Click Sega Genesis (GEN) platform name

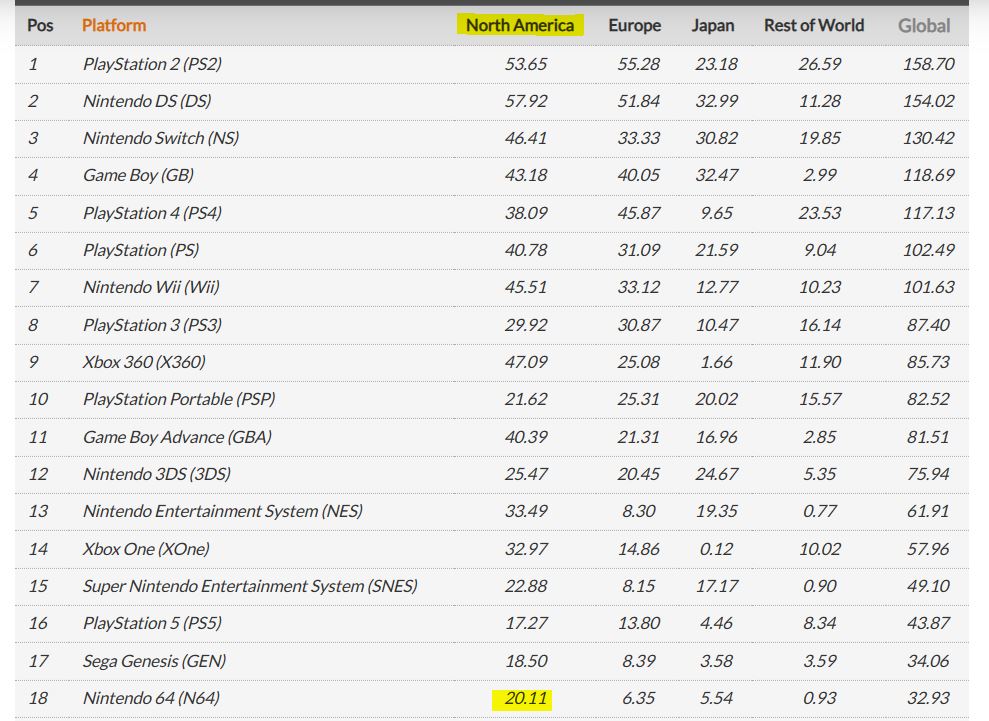[154, 661]
